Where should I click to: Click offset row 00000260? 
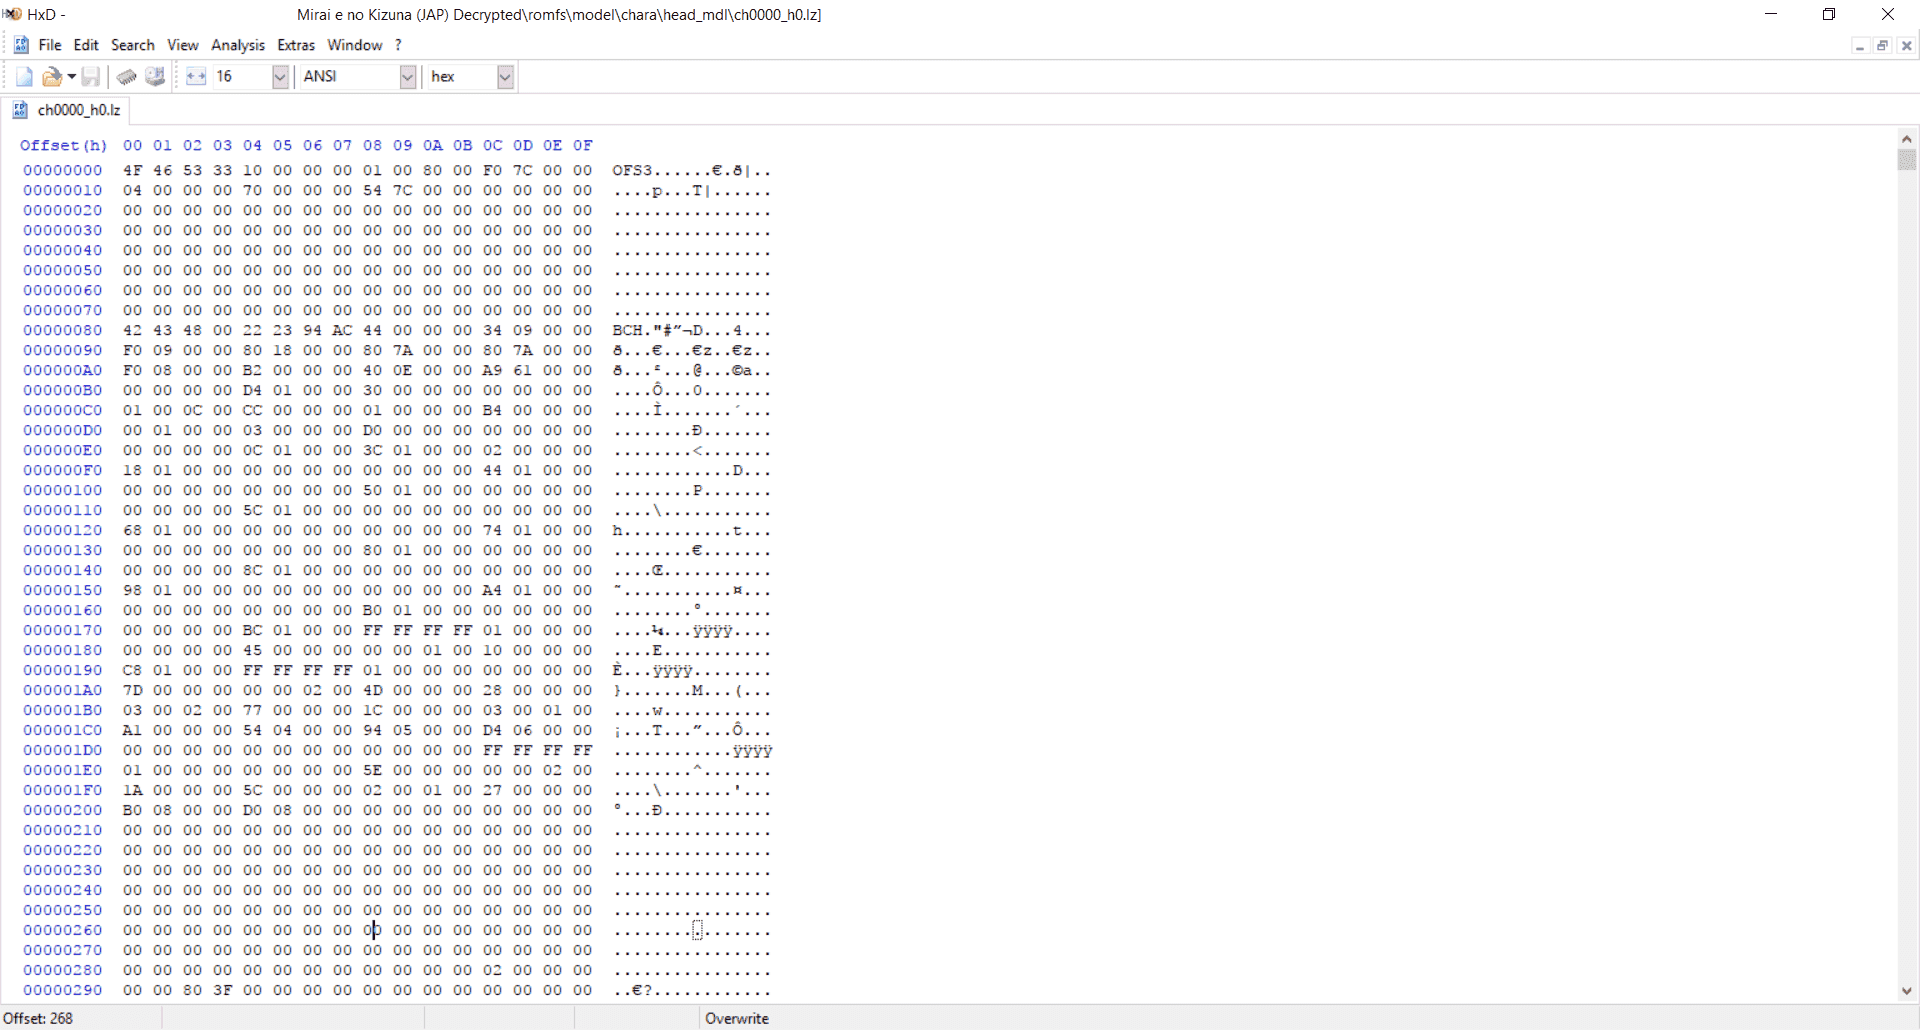point(63,931)
